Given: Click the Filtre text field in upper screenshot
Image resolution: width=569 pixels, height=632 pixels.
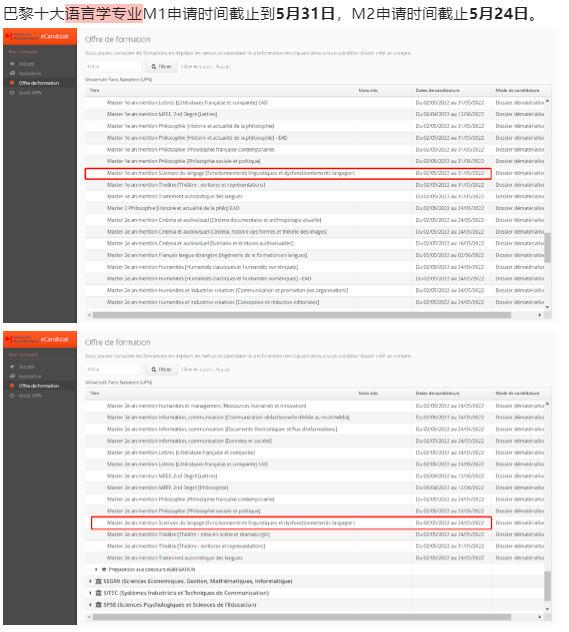Looking at the screenshot, I should point(113,67).
